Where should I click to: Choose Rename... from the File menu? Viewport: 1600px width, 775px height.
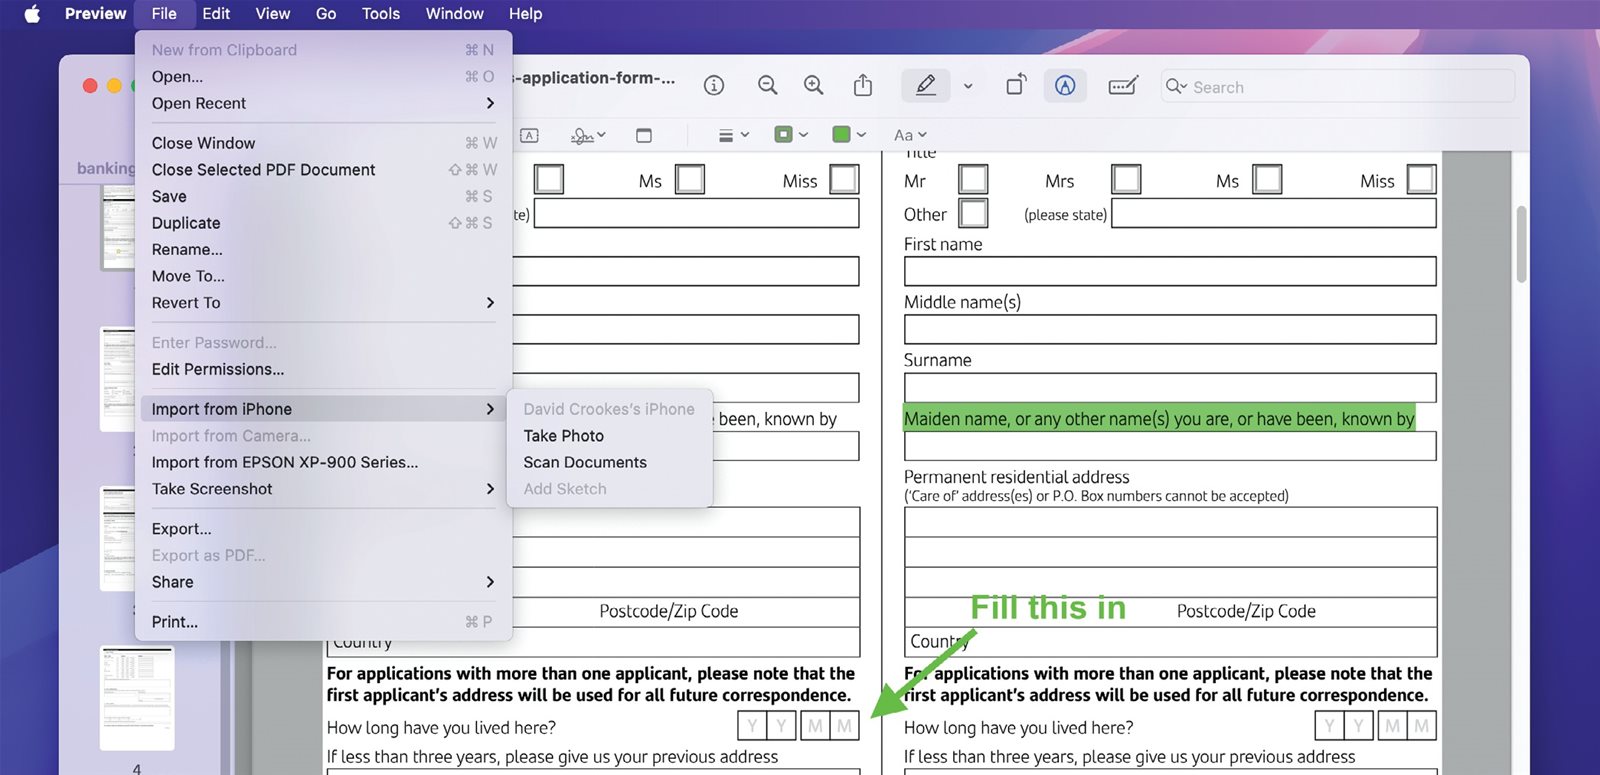pyautogui.click(x=323, y=250)
